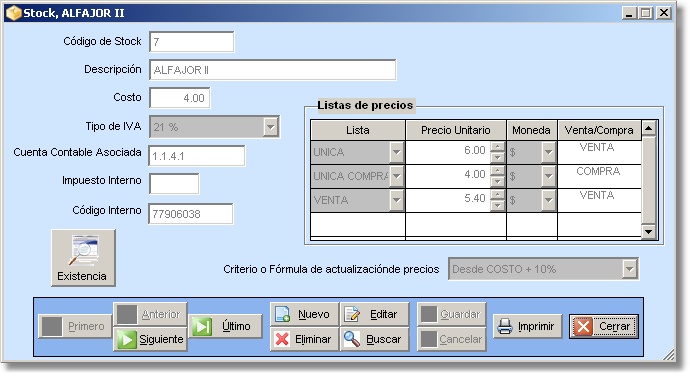The image size is (690, 376).
Task: Close the form with the Cerrar button
Action: click(603, 326)
